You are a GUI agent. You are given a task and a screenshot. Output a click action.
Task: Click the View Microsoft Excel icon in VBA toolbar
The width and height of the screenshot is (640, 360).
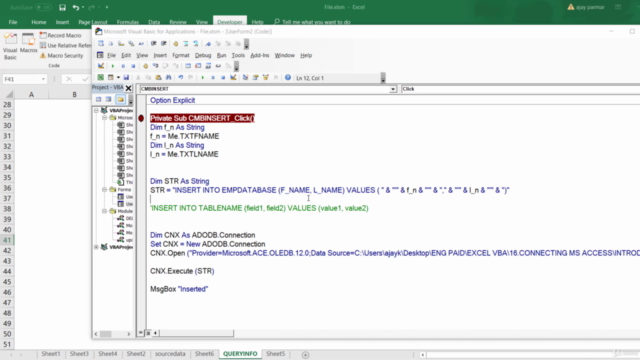(100, 78)
